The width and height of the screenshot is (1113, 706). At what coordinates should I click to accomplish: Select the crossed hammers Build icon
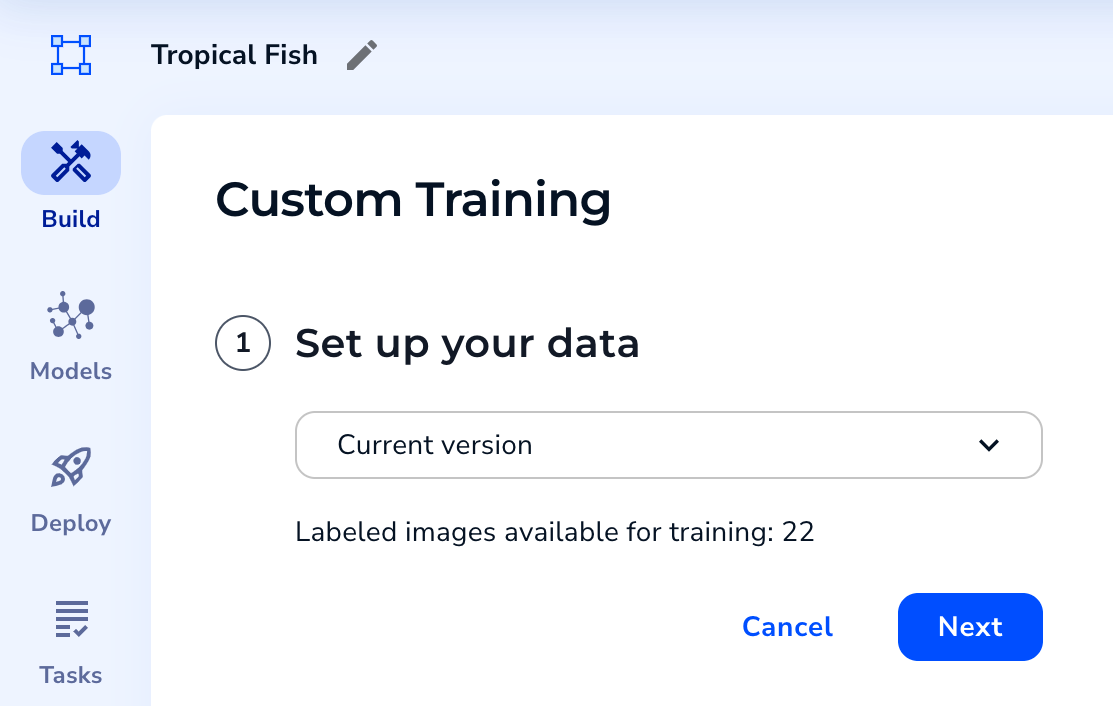click(70, 161)
